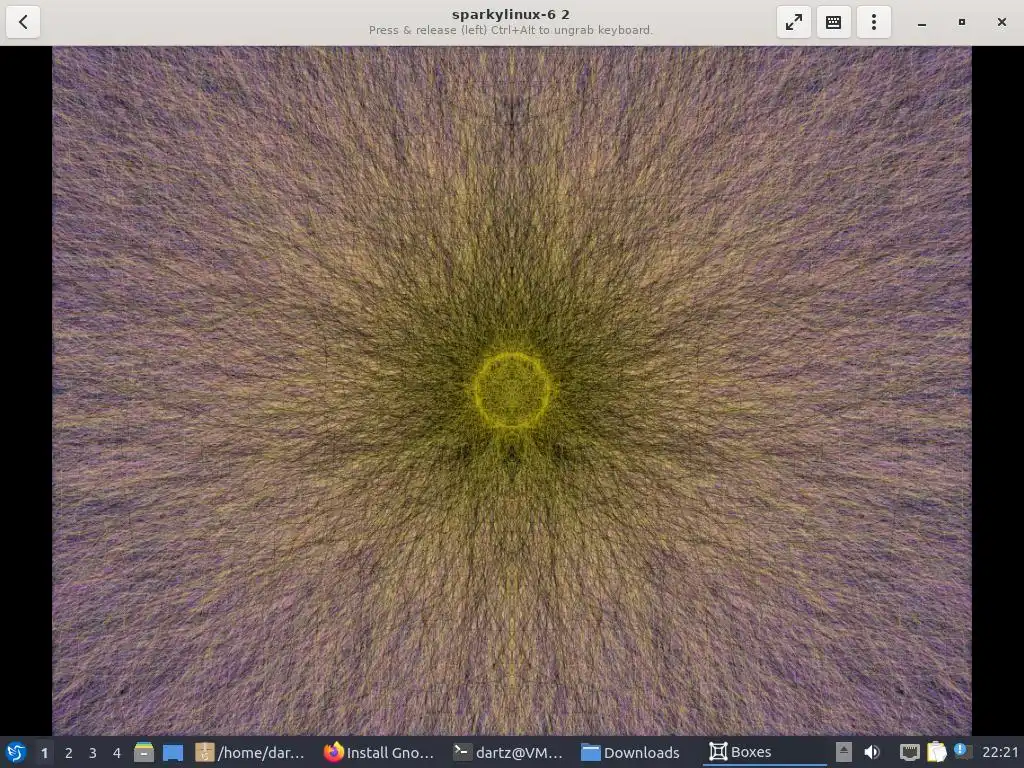The height and width of the screenshot is (768, 1024).
Task: Switch to workspace 4
Action: click(117, 753)
